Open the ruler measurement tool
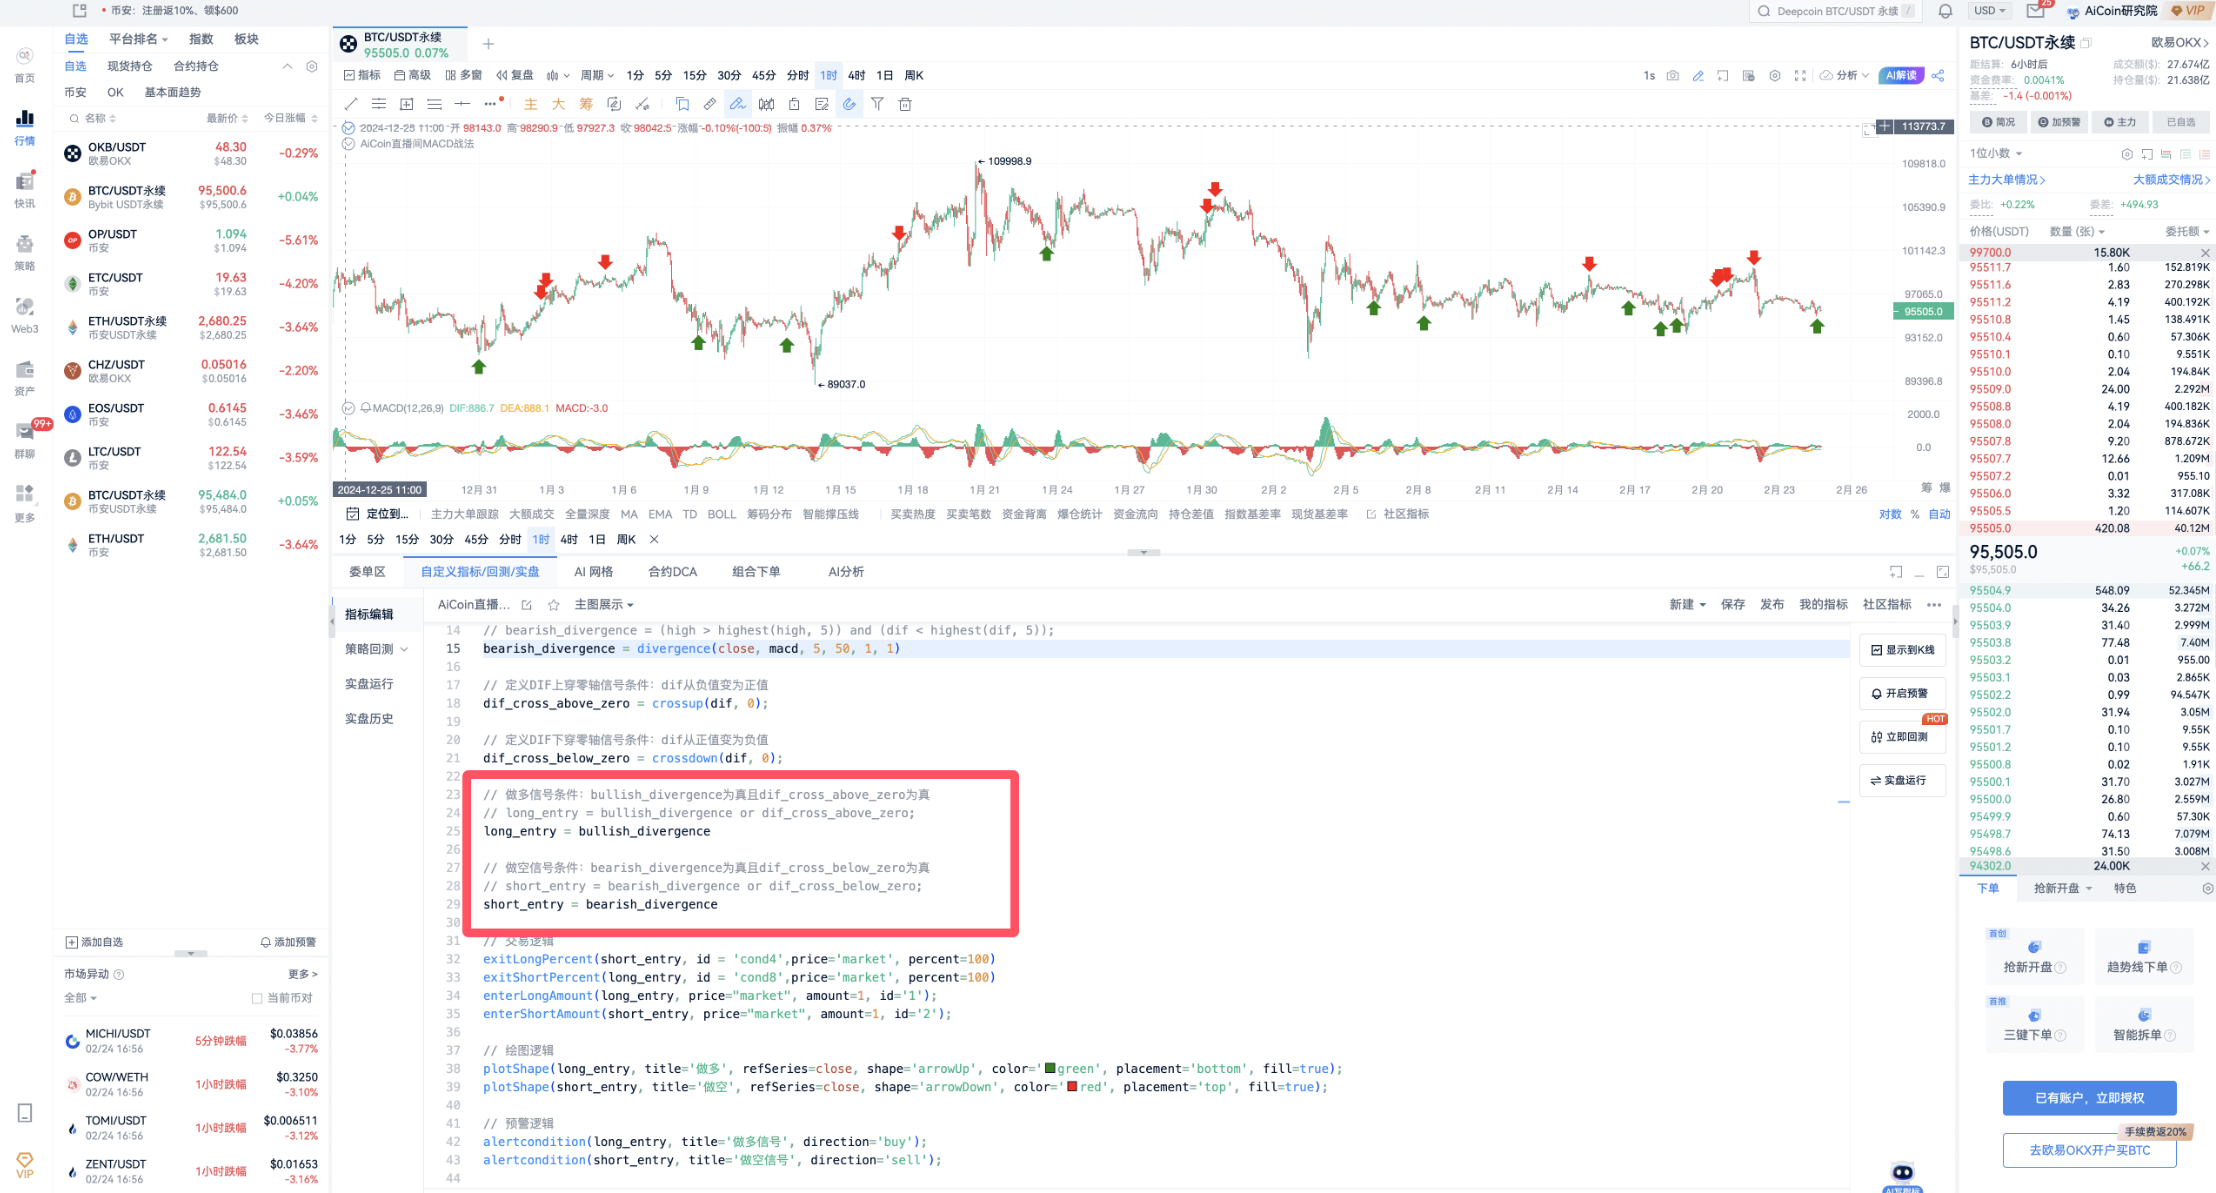Screen dimensions: 2216x1193 click(x=709, y=104)
